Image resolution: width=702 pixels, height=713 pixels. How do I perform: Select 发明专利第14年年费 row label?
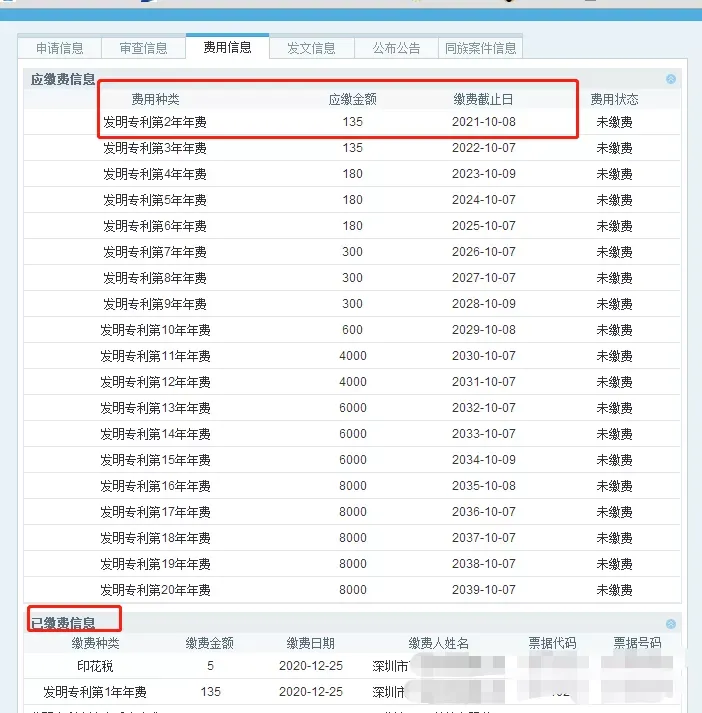155,433
